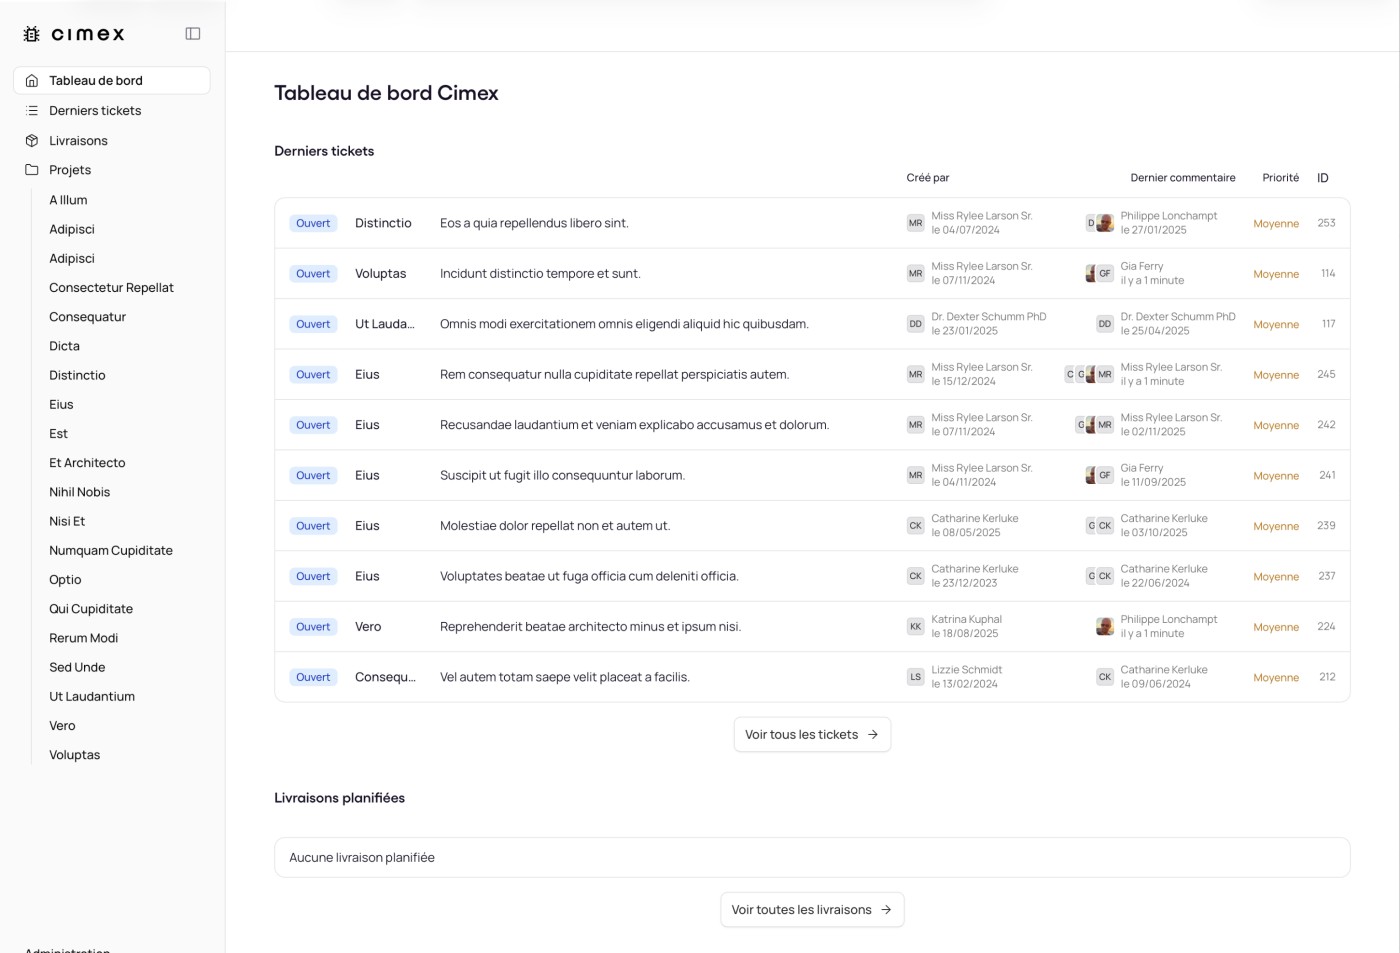Click Voir tous les tickets button
Image resolution: width=1400 pixels, height=953 pixels.
tap(812, 735)
